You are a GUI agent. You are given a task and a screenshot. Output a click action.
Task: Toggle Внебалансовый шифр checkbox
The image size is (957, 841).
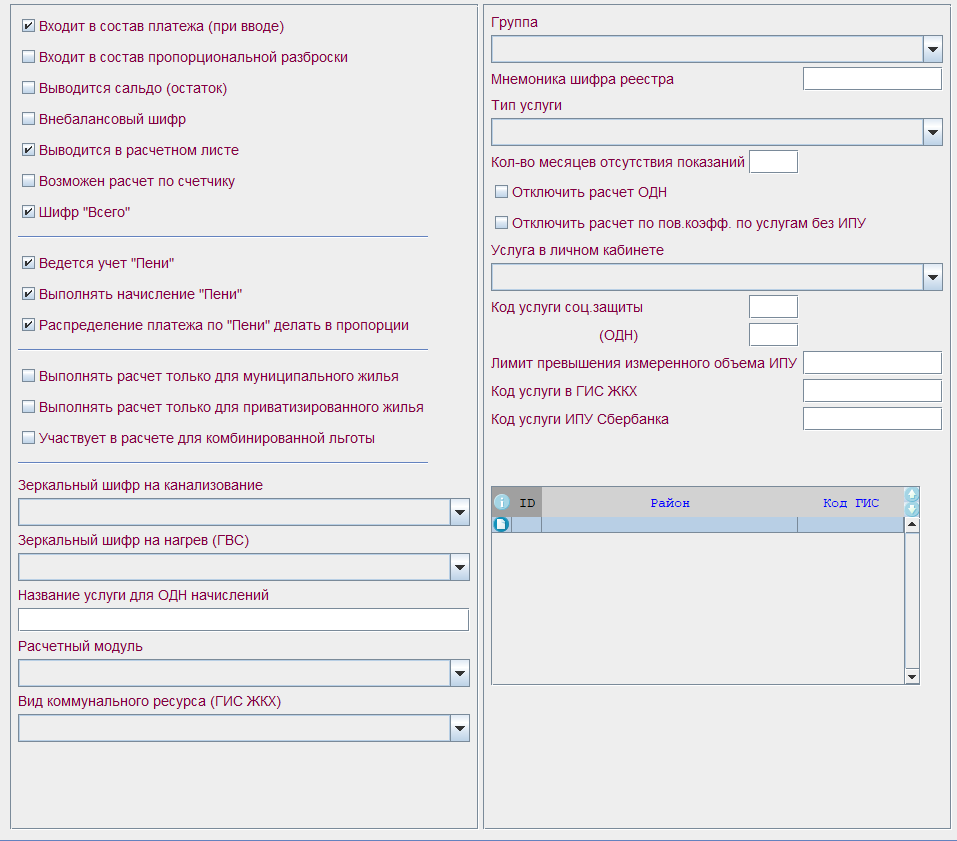[28, 119]
